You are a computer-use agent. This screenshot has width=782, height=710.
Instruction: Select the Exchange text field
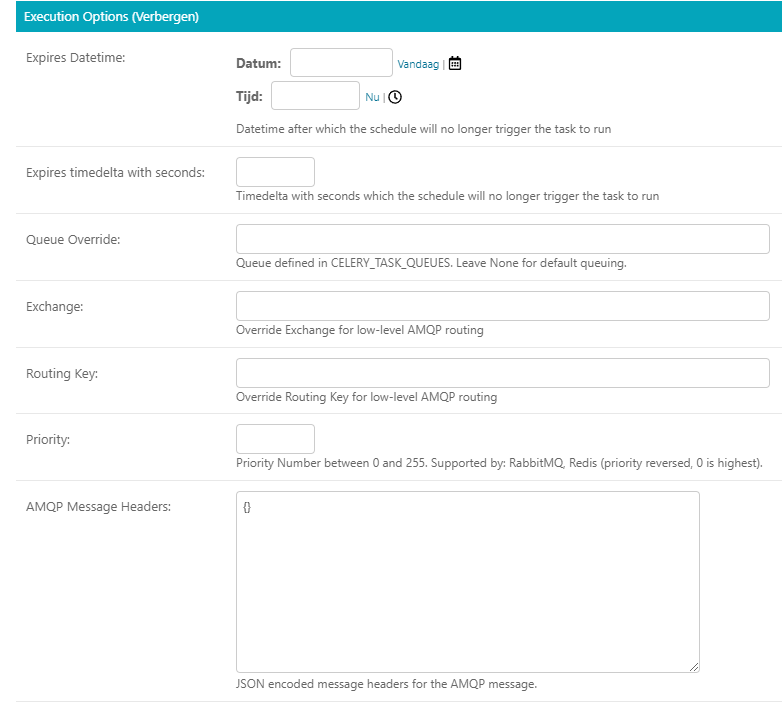(502, 306)
